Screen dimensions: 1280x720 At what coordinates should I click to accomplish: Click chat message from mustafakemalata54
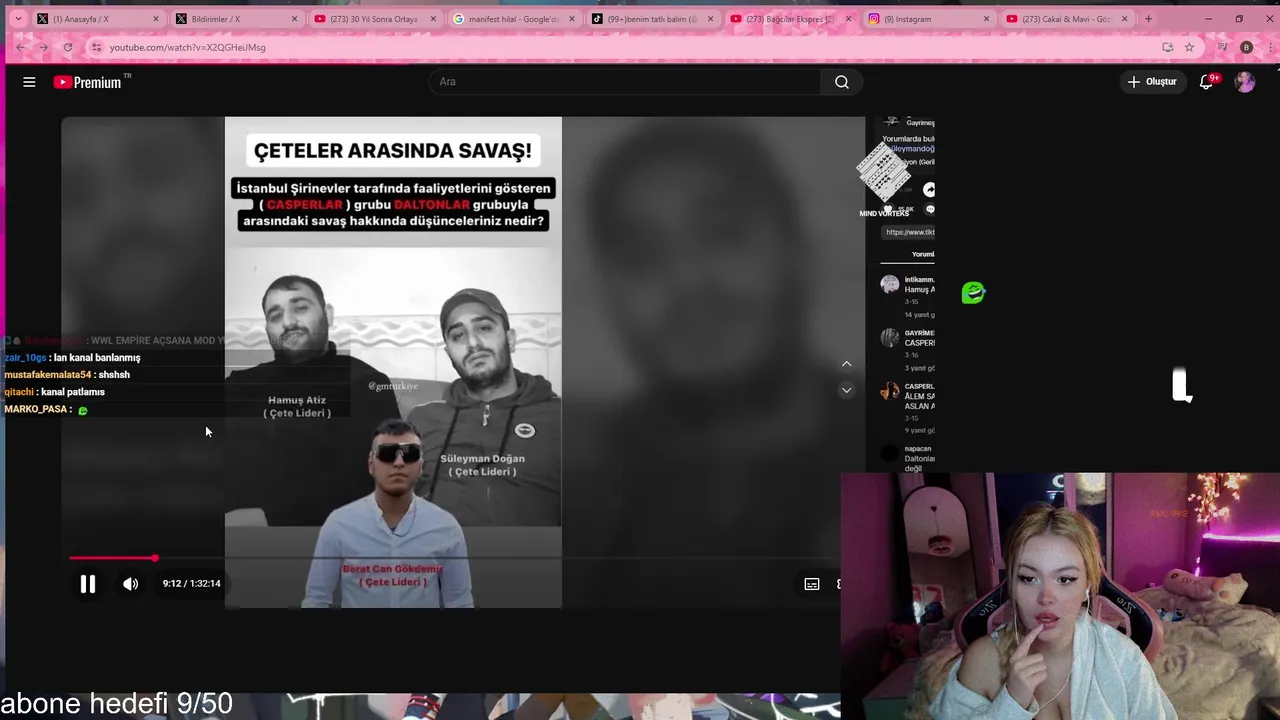pyautogui.click(x=67, y=375)
